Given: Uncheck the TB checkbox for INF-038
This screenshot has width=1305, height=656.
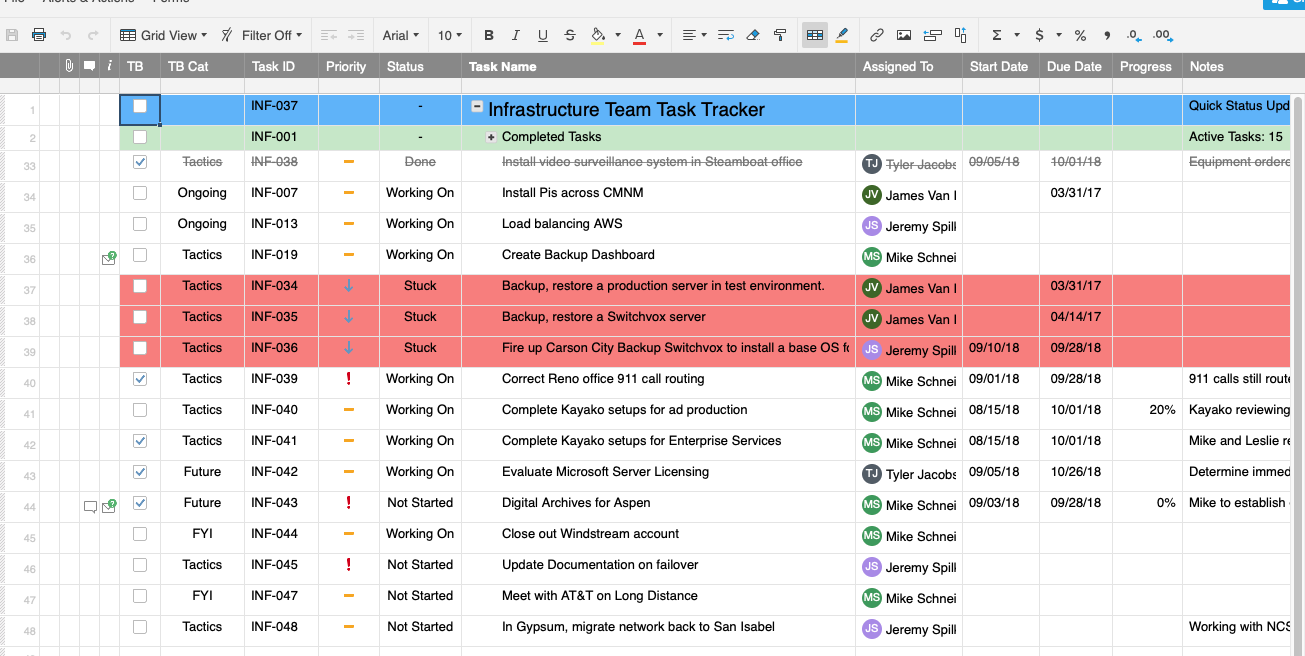Looking at the screenshot, I should click(x=140, y=162).
